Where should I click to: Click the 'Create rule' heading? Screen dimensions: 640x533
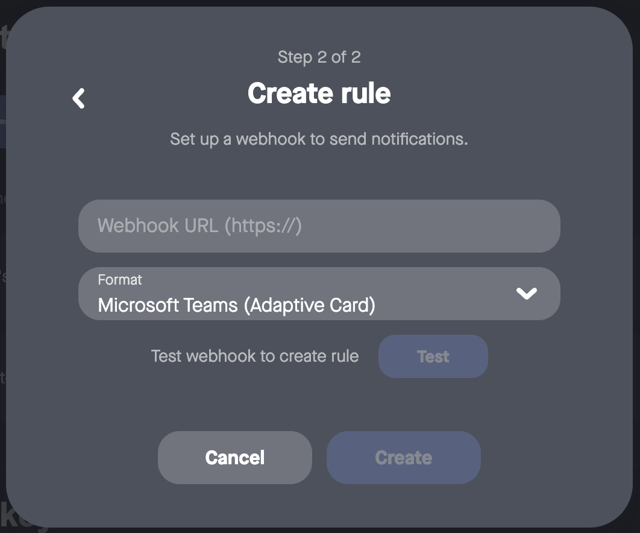[319, 94]
